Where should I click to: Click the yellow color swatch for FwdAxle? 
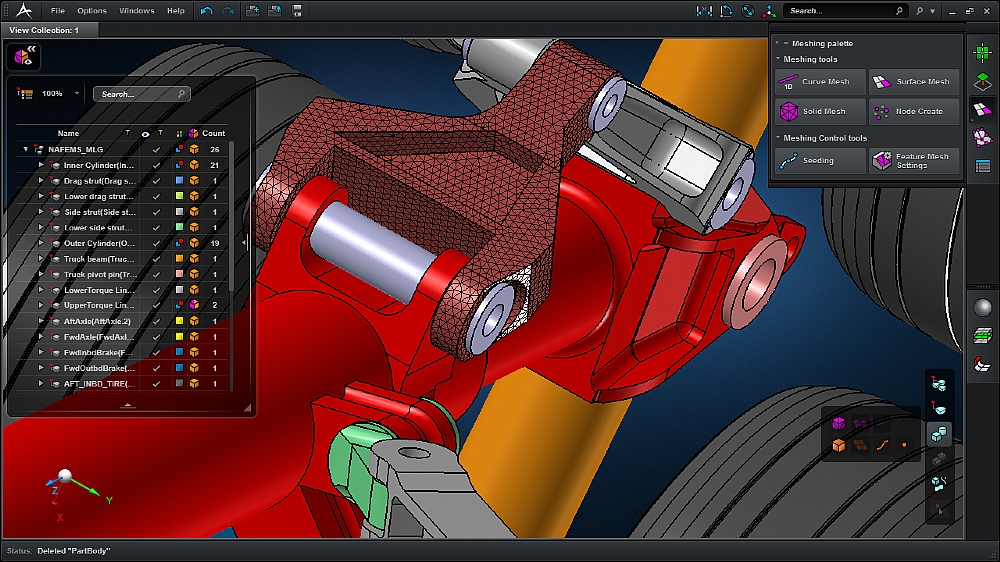point(179,337)
